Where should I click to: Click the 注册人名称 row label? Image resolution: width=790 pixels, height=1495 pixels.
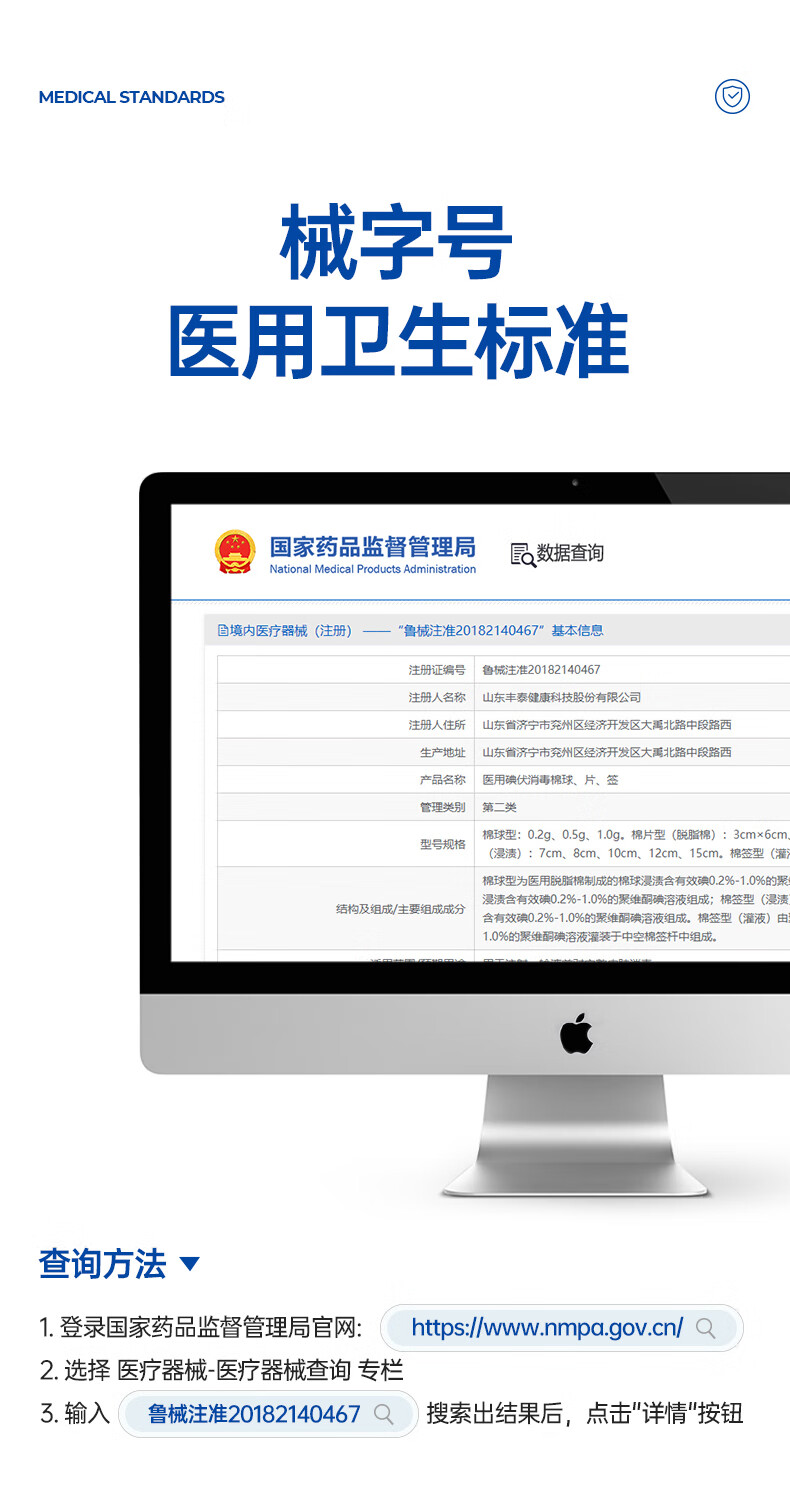[437, 697]
